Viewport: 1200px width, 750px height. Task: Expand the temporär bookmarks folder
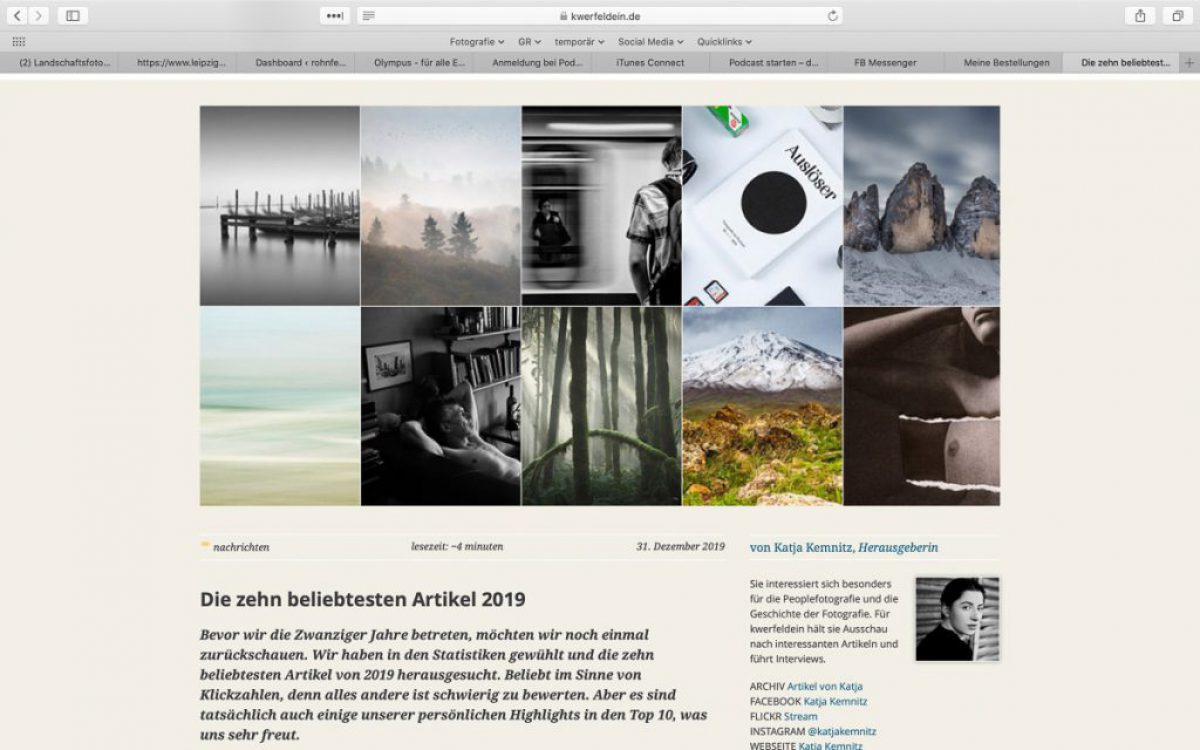click(x=580, y=42)
